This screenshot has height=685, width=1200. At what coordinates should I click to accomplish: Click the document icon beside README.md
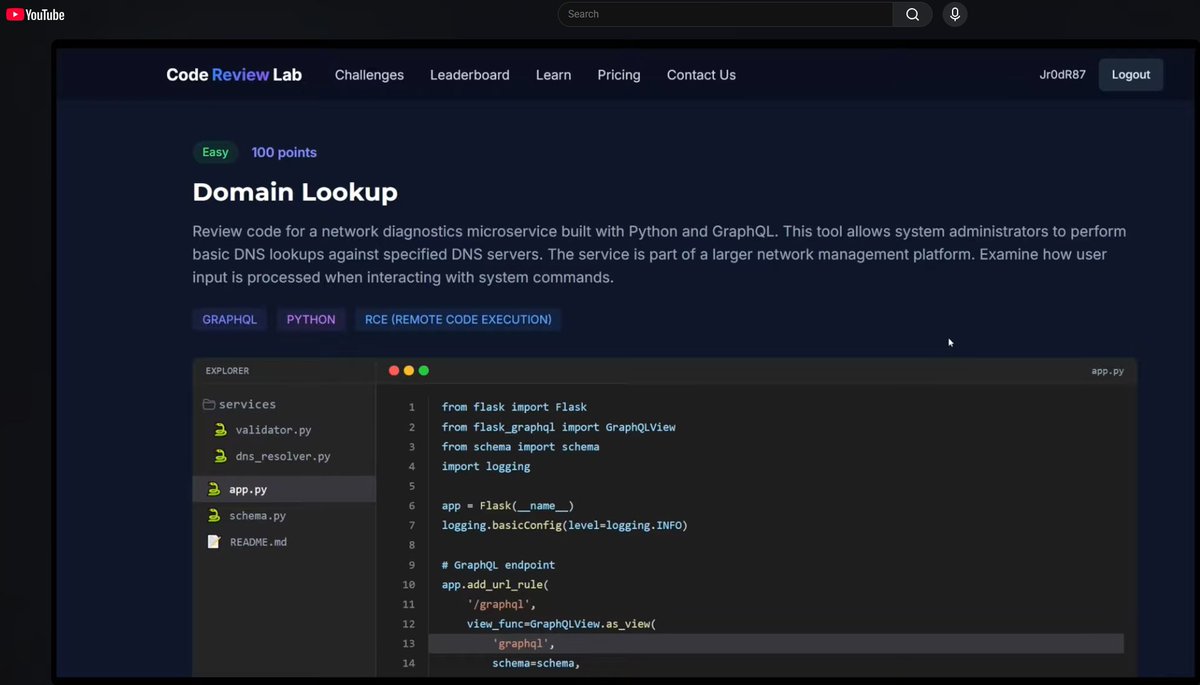[x=213, y=542]
